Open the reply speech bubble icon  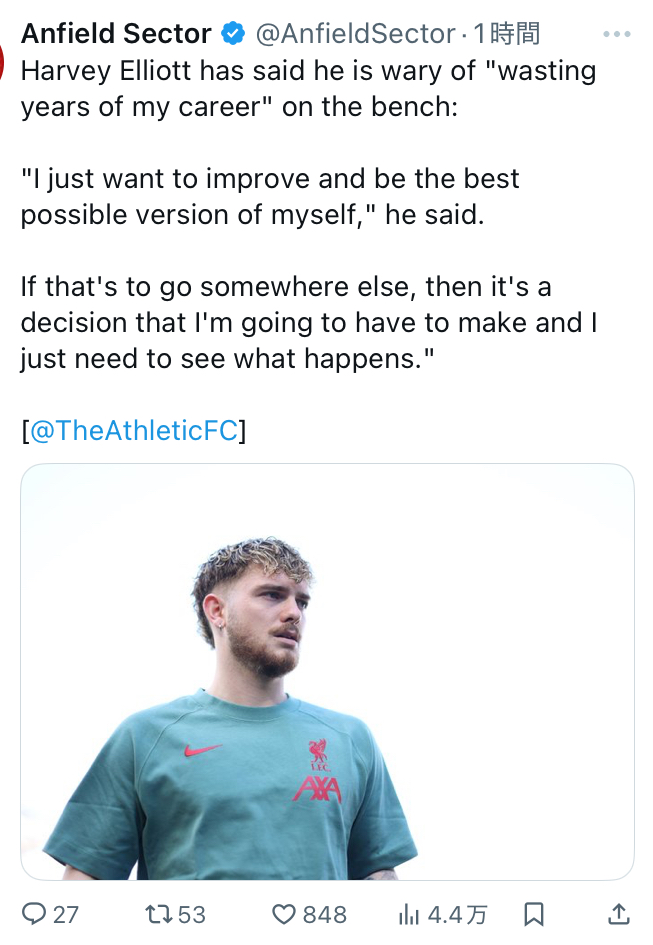(34, 914)
